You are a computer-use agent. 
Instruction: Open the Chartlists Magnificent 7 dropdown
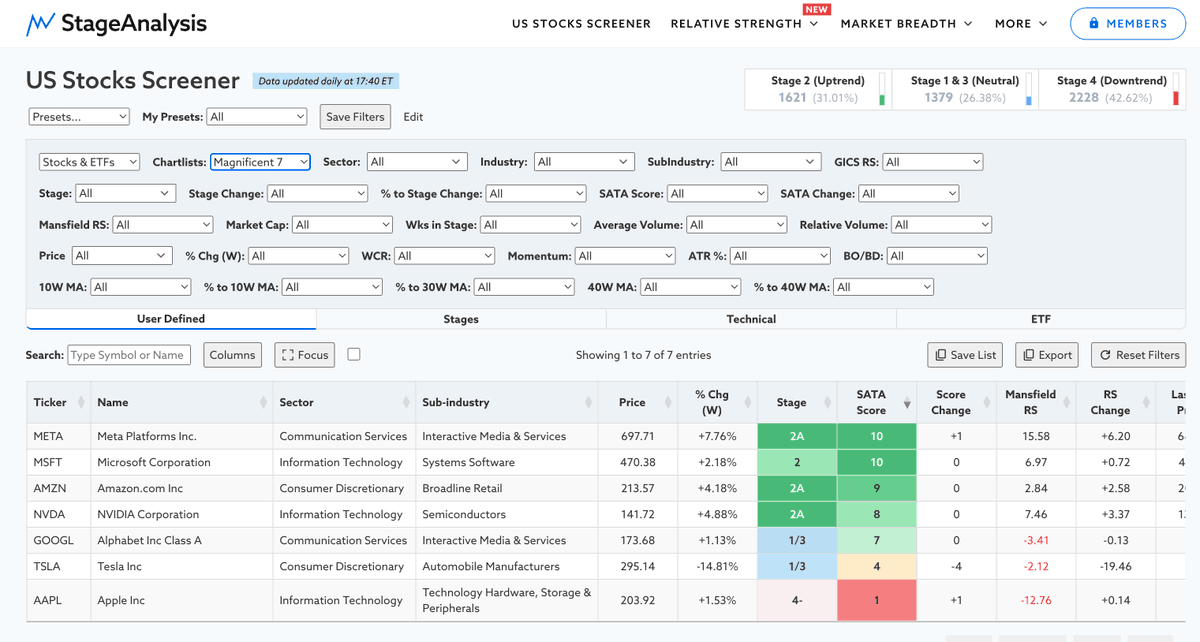(x=260, y=162)
